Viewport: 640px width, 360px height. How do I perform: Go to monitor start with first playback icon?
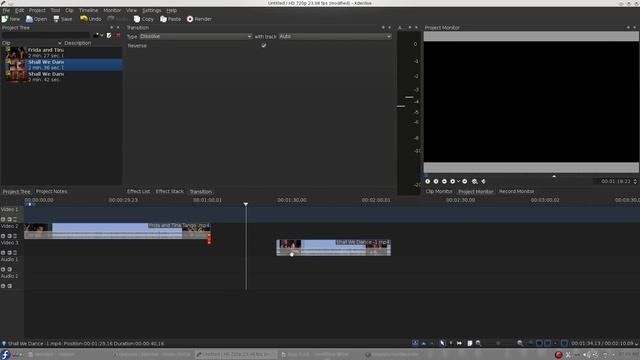pyautogui.click(x=427, y=181)
